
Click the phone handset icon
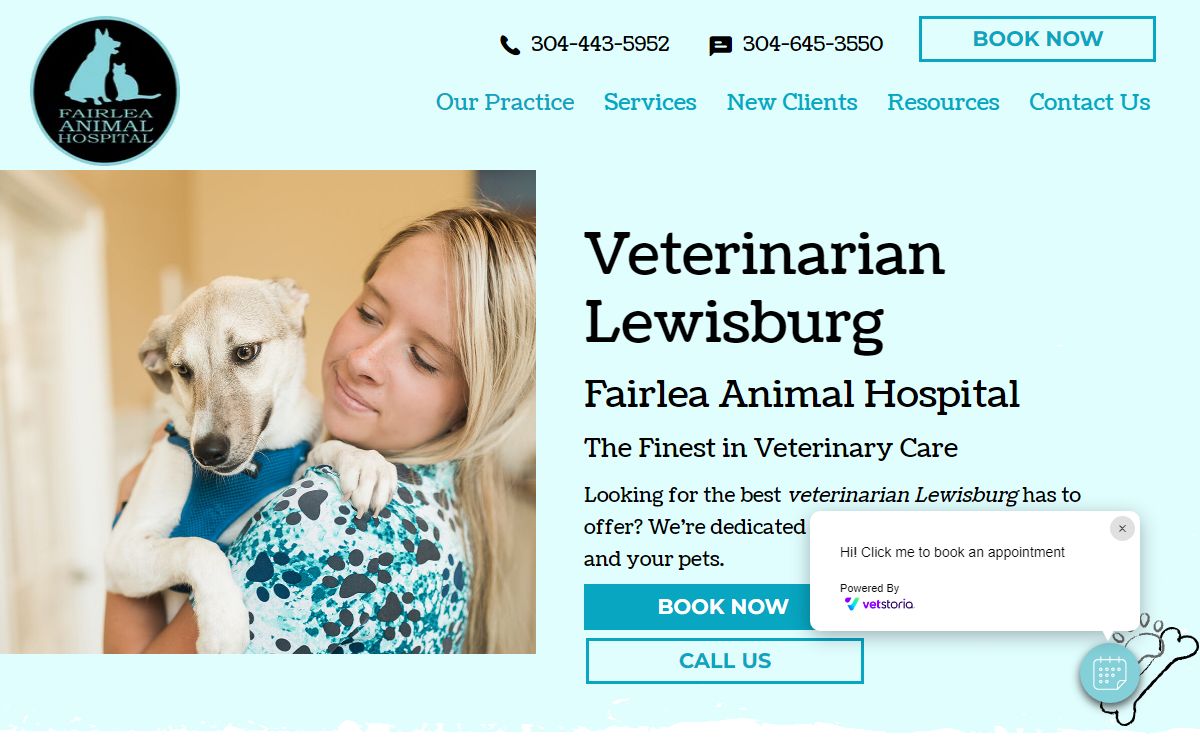pyautogui.click(x=510, y=45)
